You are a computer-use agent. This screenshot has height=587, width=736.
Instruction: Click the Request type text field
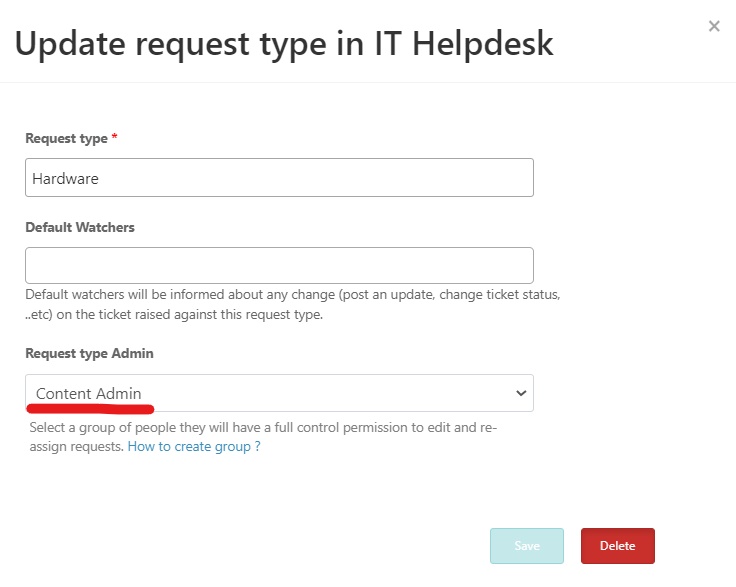click(279, 178)
